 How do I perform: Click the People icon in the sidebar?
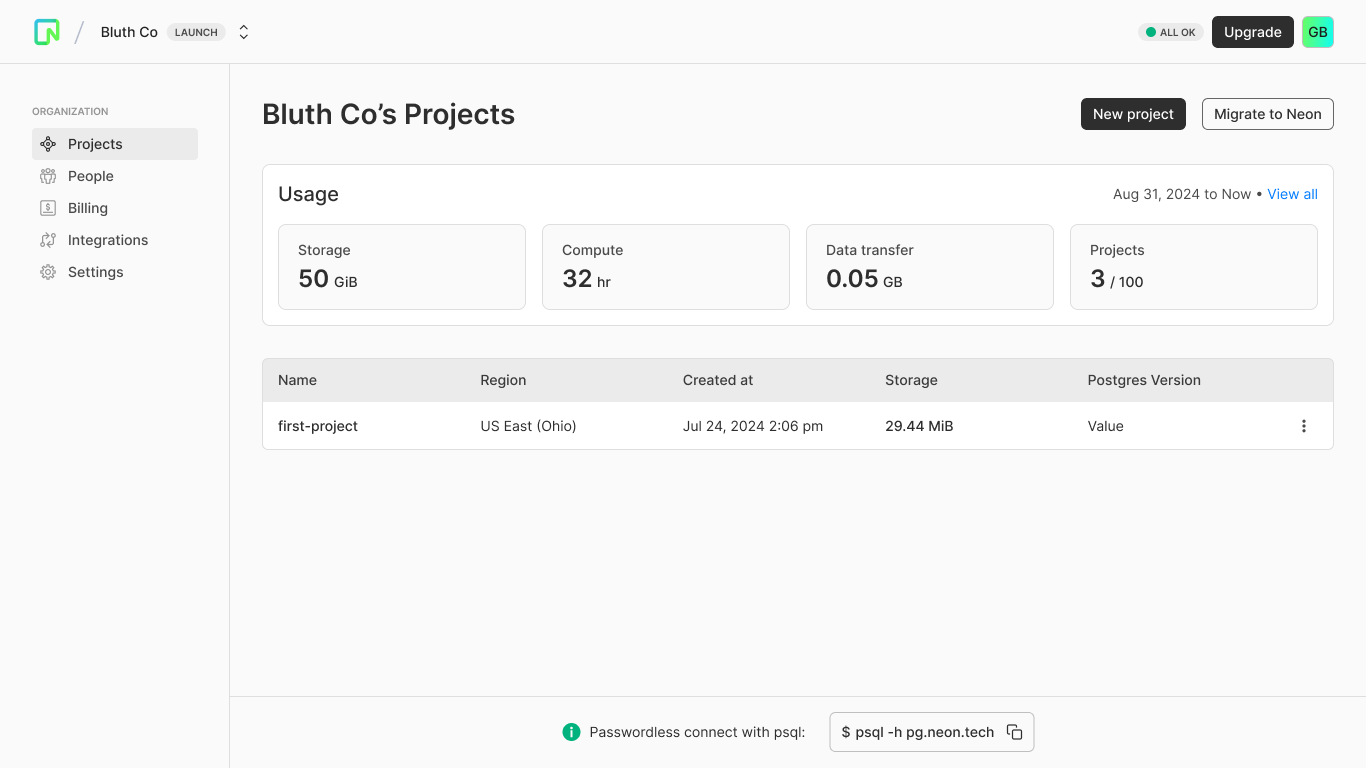coord(48,176)
